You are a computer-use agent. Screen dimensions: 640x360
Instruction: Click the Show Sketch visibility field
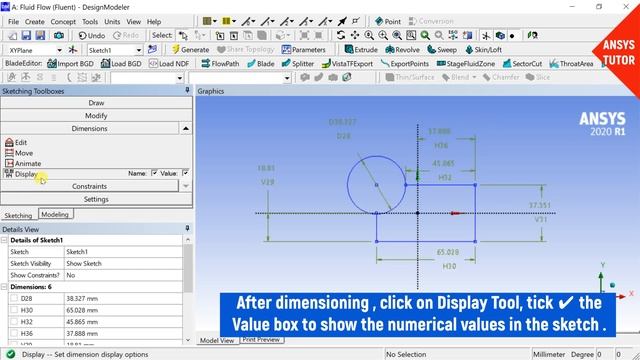[123, 264]
